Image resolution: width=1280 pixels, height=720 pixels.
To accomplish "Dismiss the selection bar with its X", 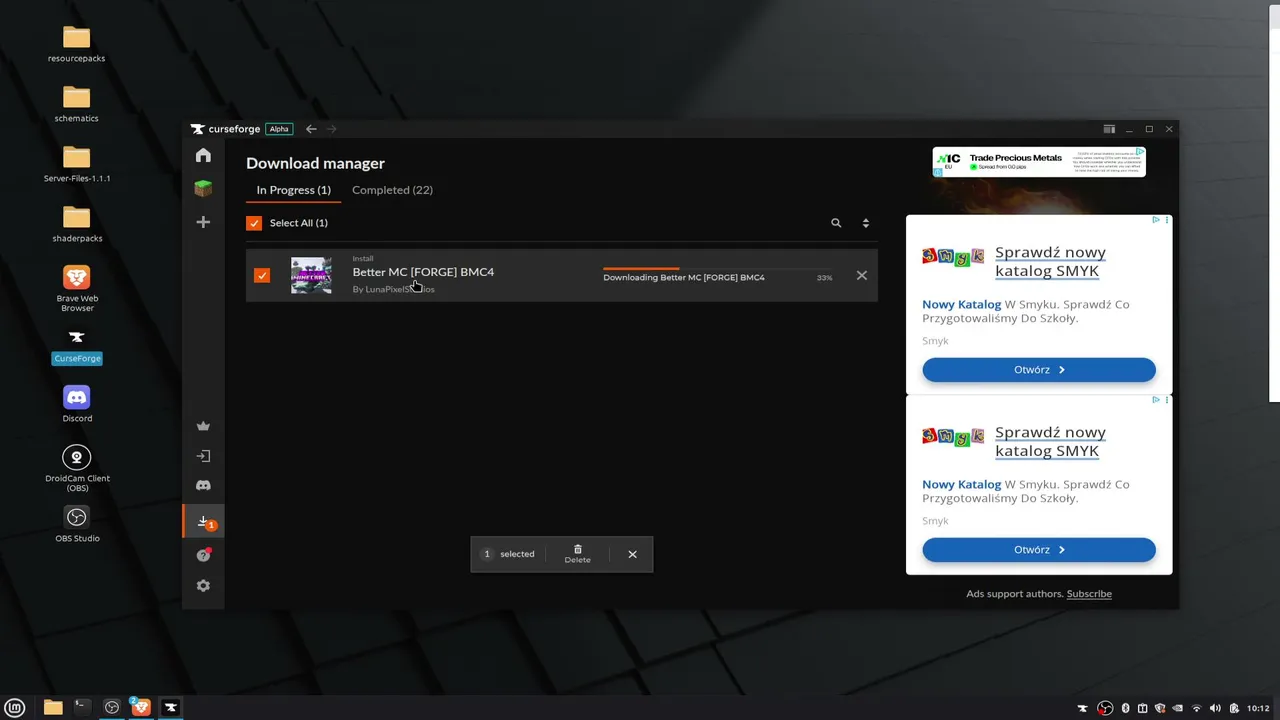I will pos(632,554).
